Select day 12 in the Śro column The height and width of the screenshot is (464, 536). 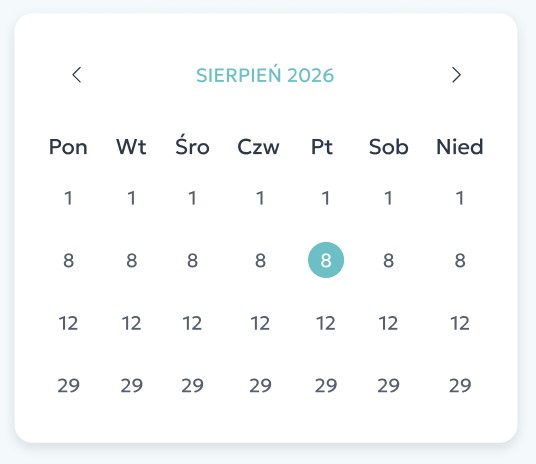tap(192, 323)
